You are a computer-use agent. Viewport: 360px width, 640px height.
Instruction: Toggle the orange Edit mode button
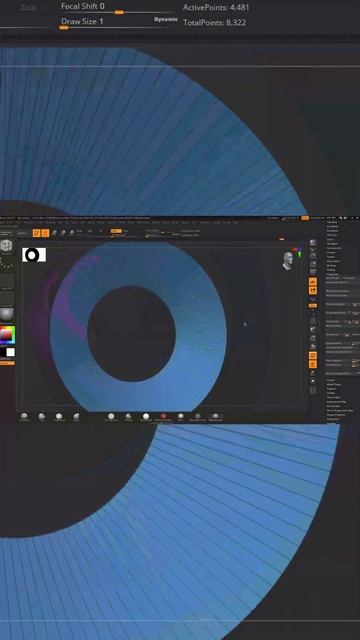click(37, 233)
